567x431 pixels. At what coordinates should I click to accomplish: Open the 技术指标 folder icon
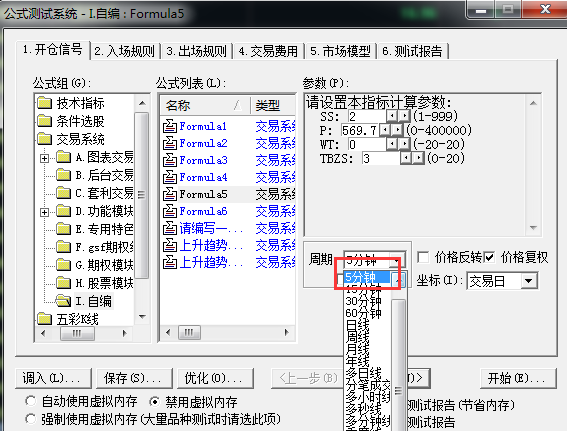(44, 103)
